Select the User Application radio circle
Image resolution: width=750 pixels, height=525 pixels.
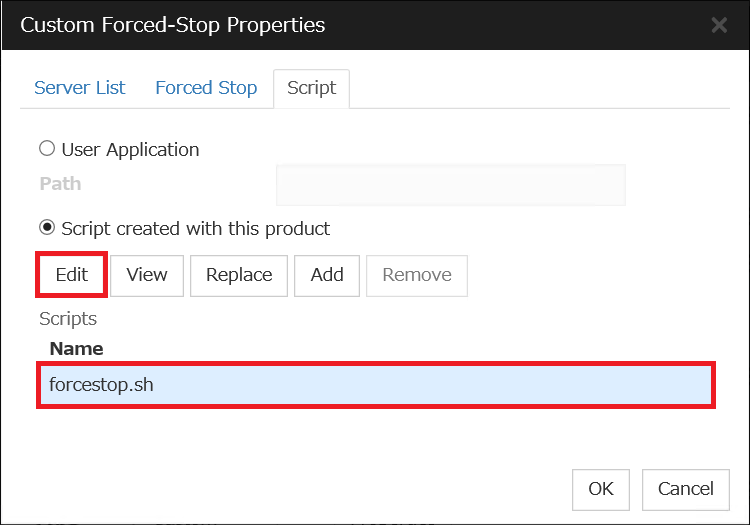coord(47,149)
